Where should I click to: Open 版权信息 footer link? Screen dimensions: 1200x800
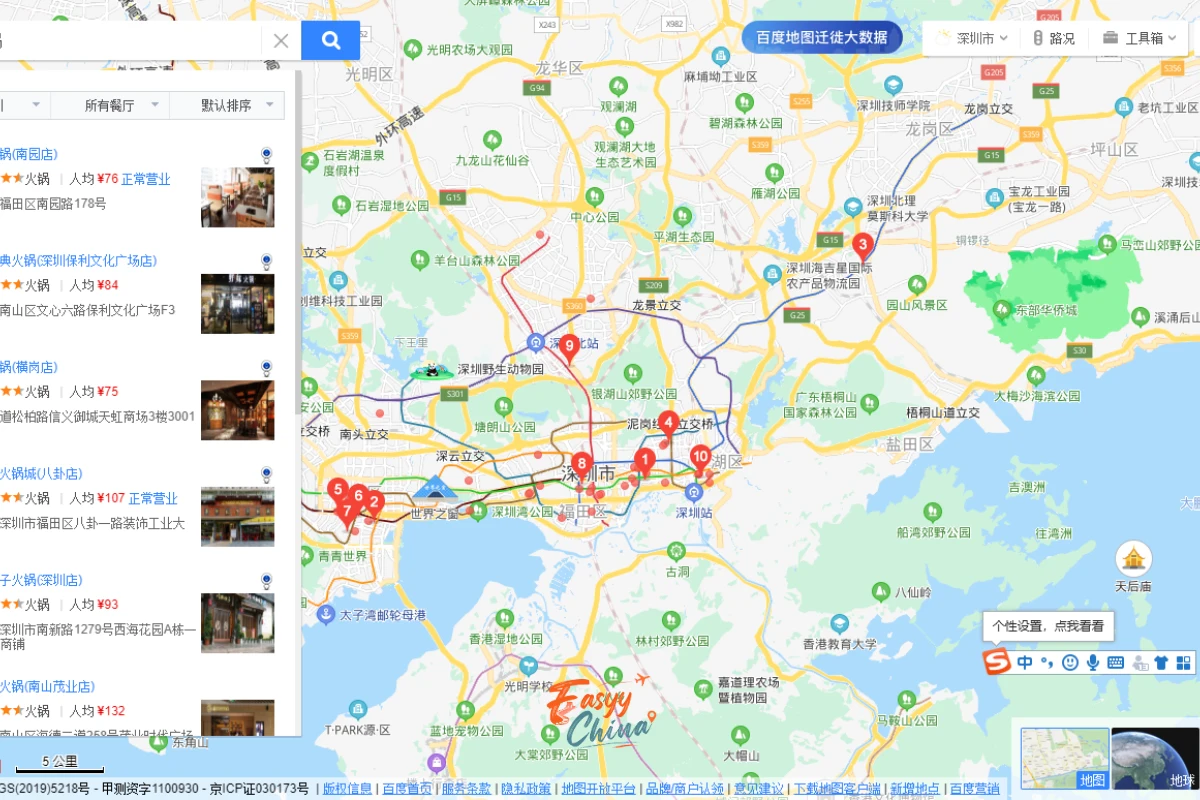347,789
